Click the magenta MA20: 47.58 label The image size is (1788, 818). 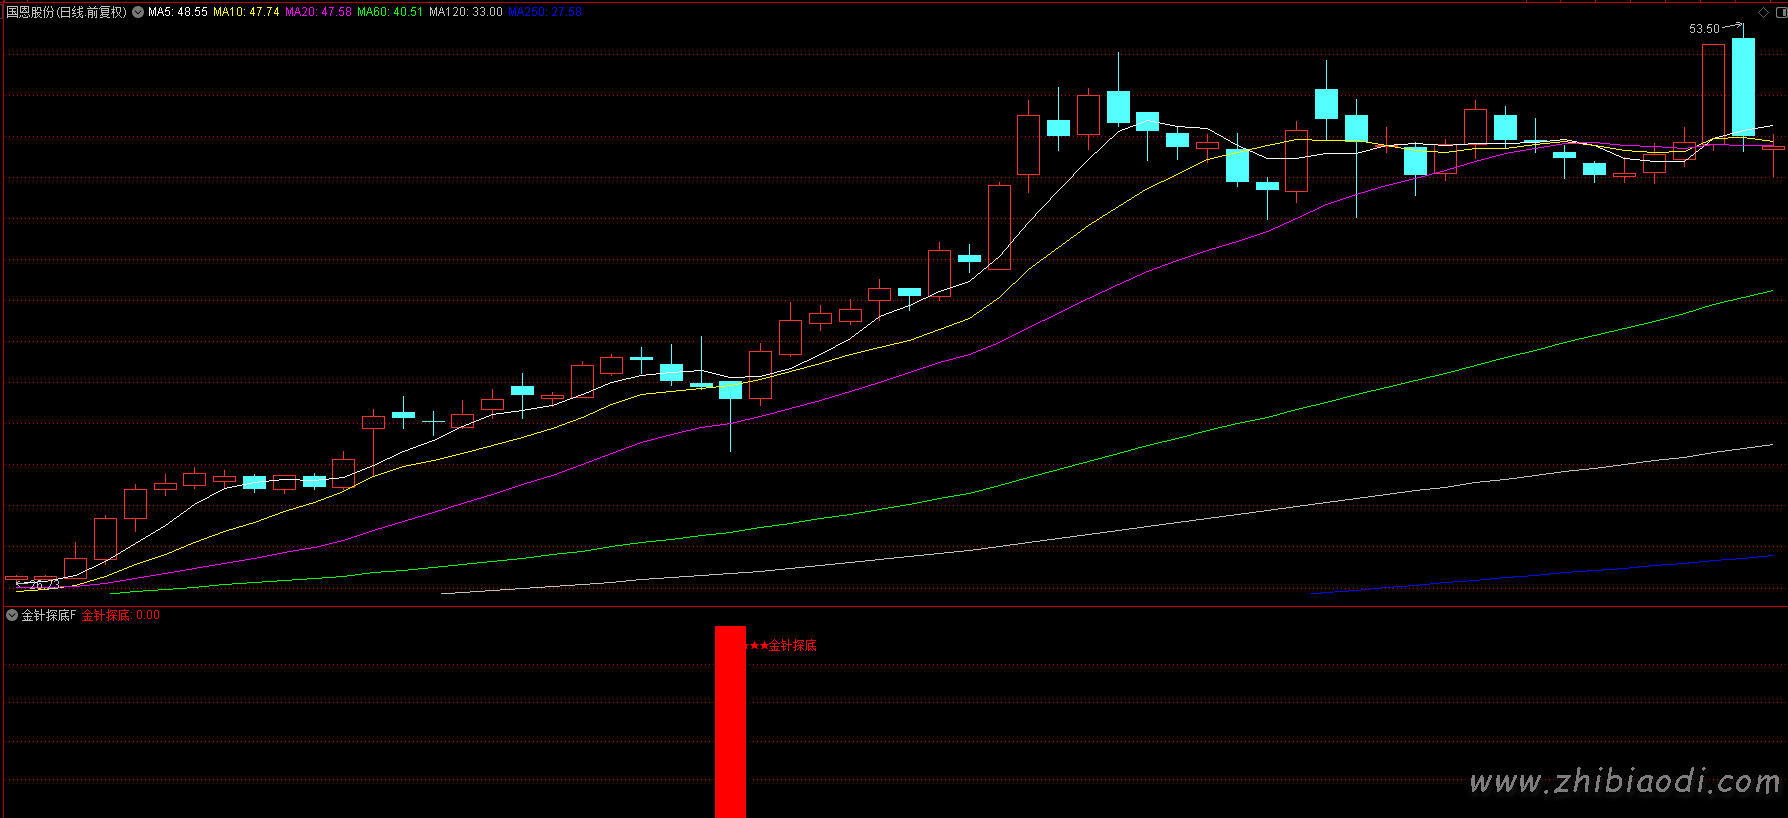pyautogui.click(x=318, y=12)
